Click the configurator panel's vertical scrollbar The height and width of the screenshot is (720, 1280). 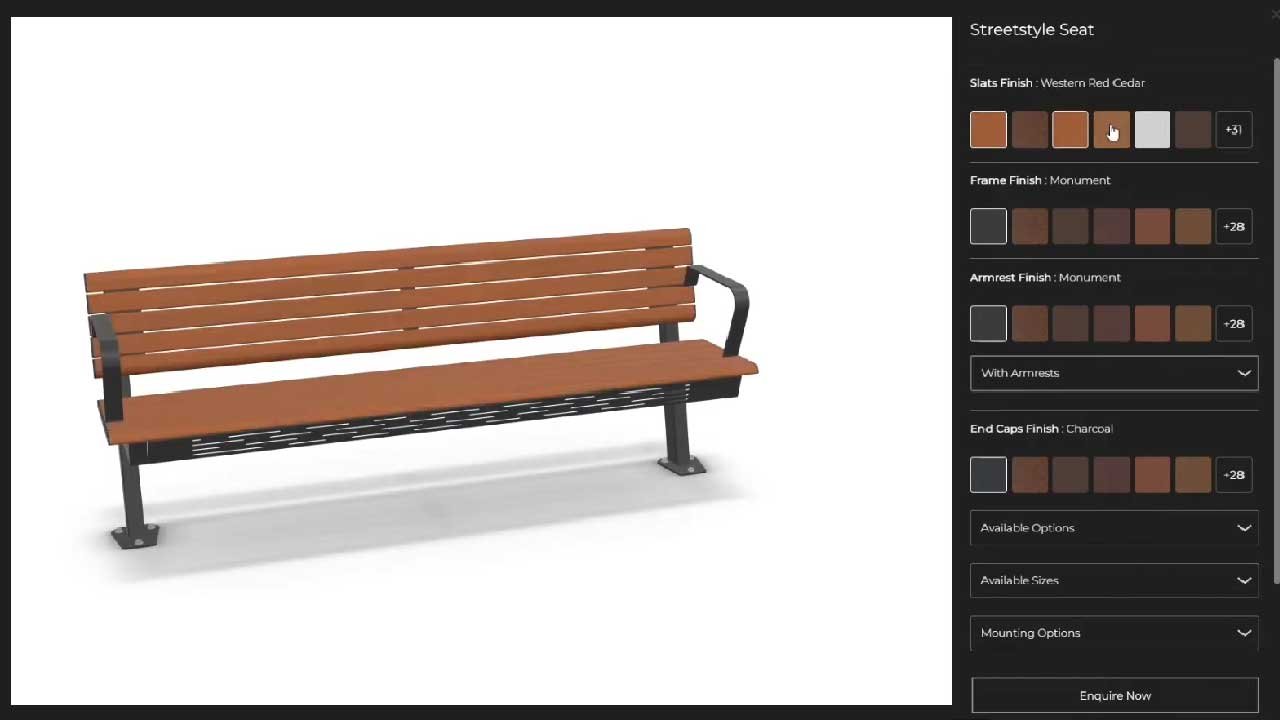(x=1275, y=320)
